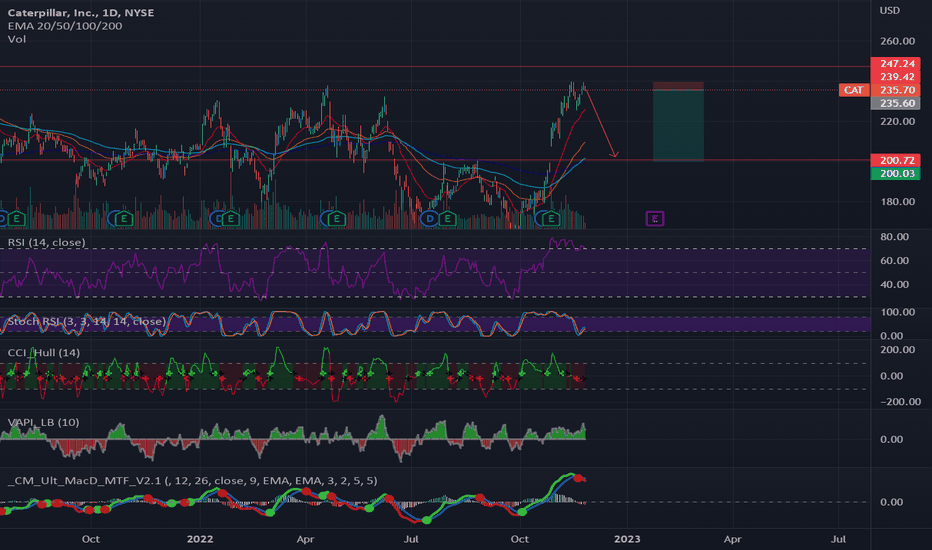Image resolution: width=932 pixels, height=550 pixels.
Task: Click the 0.00 value on the VAPI_LB scale
Action: tap(892, 439)
